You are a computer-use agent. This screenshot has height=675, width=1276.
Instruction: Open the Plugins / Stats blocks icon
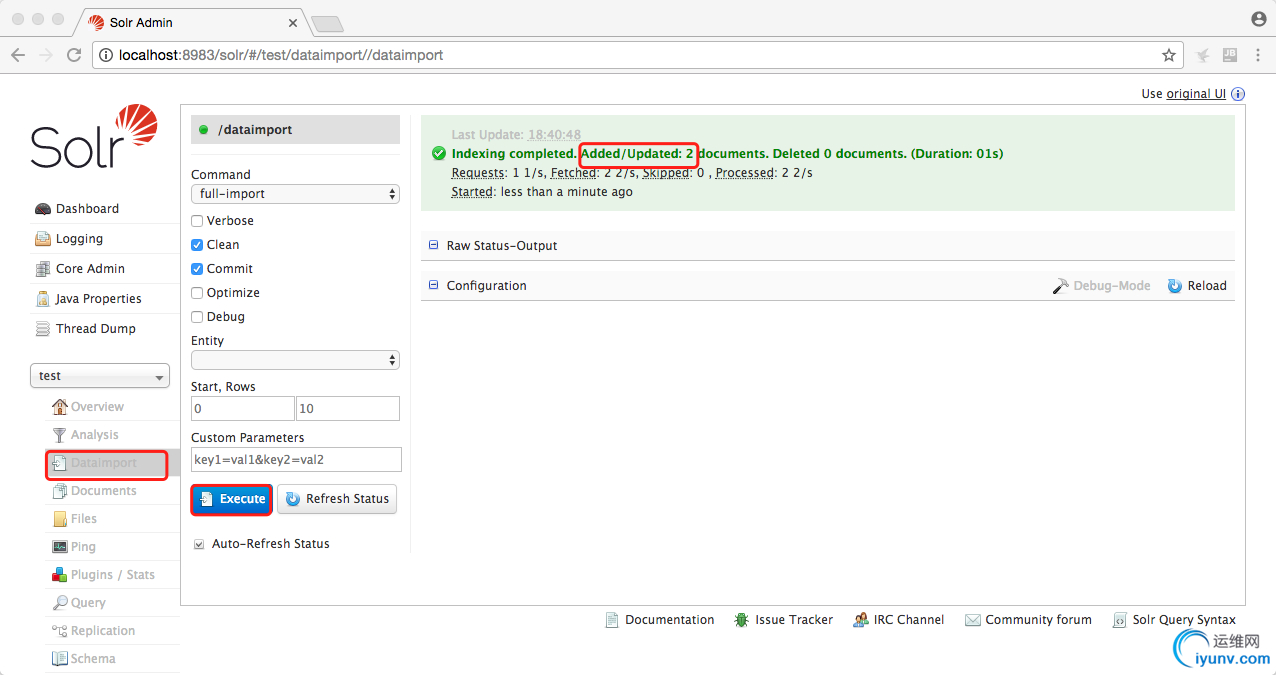(60, 575)
